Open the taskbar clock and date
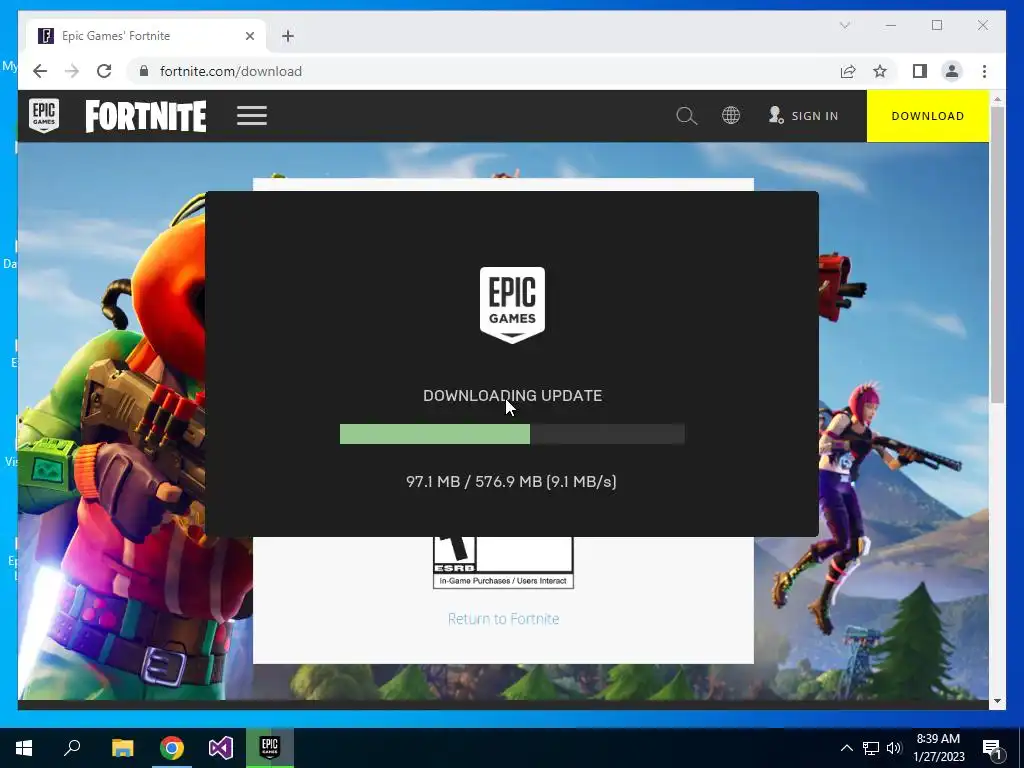The width and height of the screenshot is (1024, 768). point(938,748)
